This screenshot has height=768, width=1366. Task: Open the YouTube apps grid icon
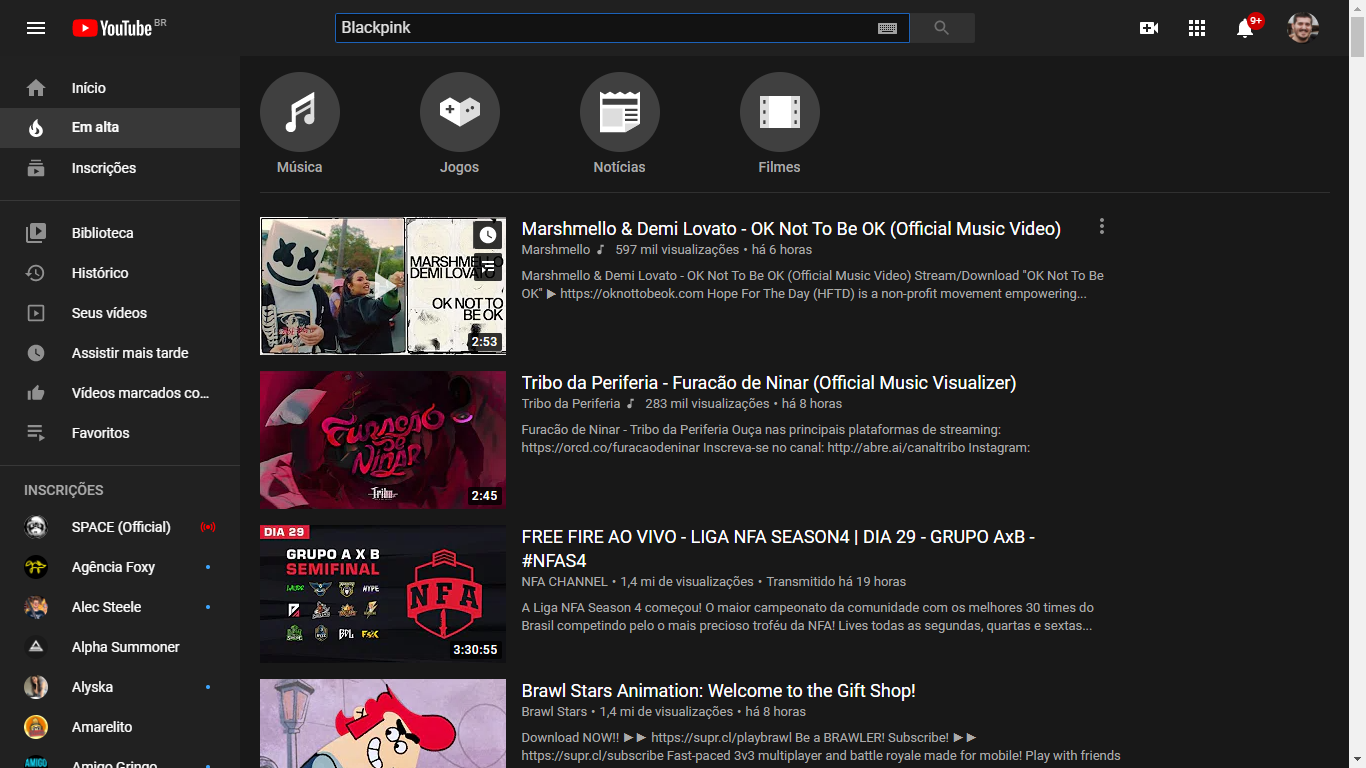point(1197,28)
